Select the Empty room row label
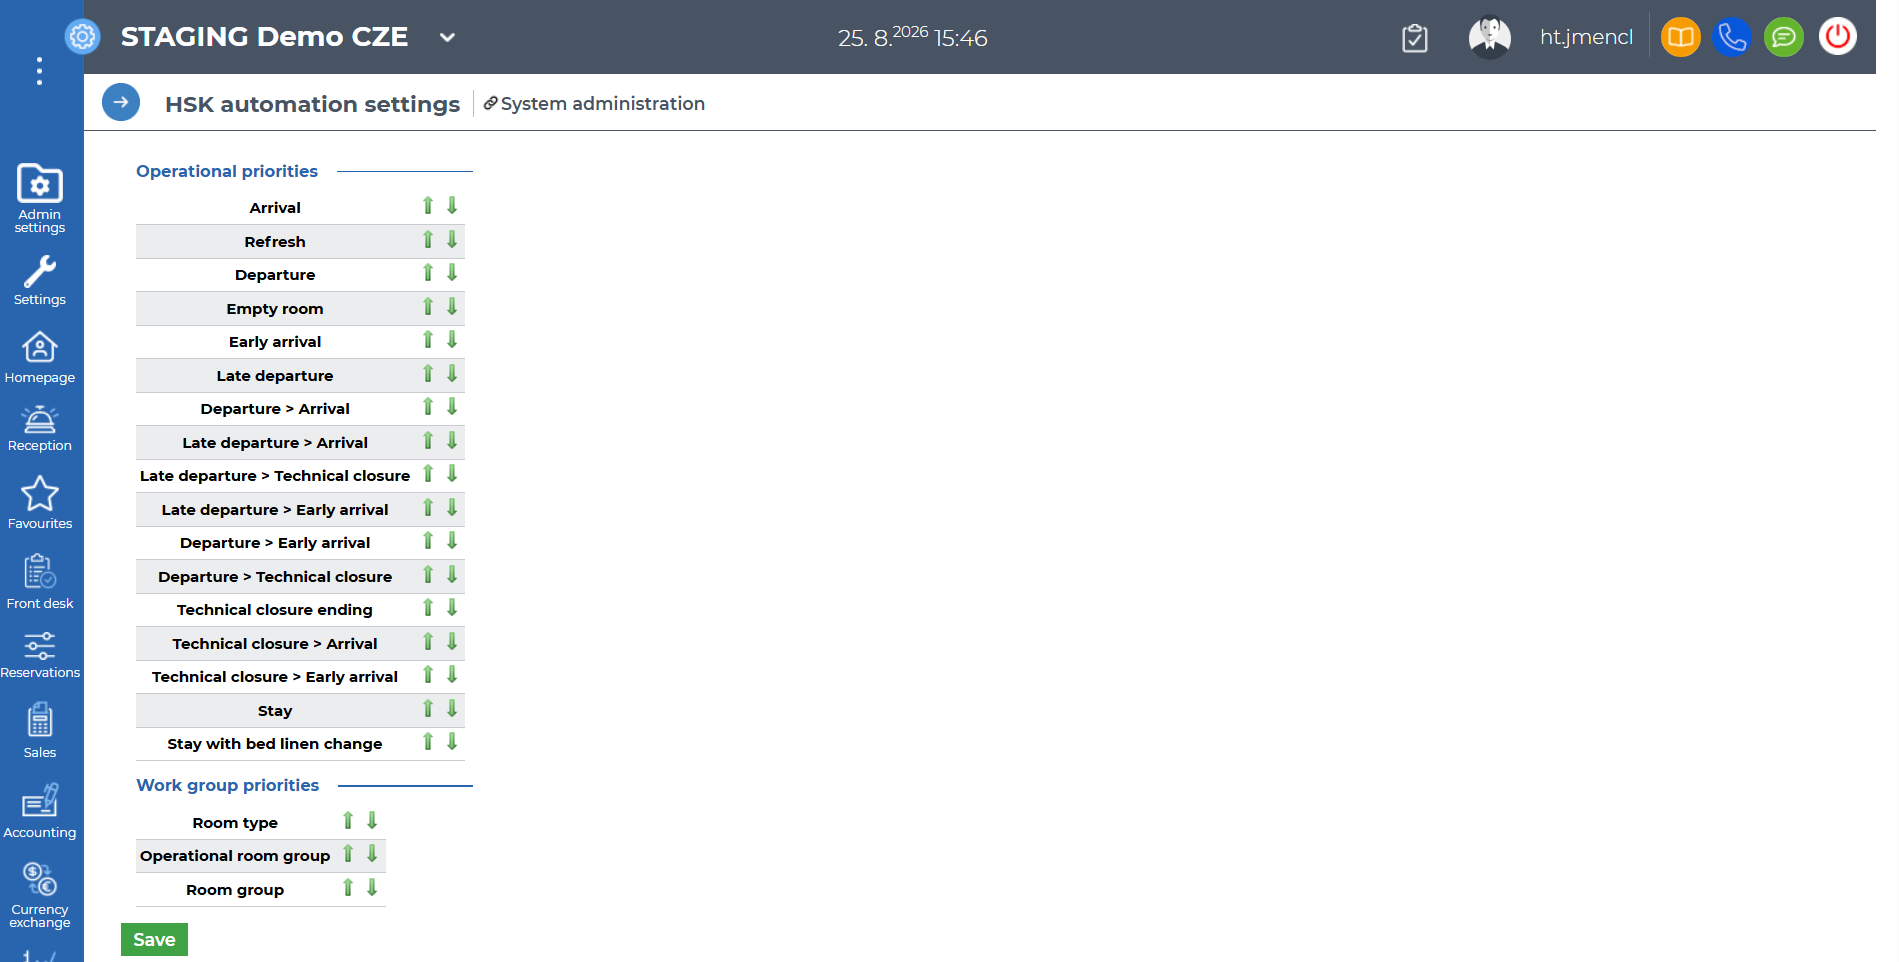 (275, 309)
